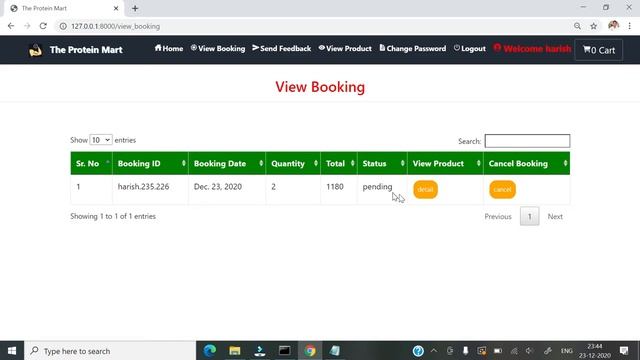Open Chrome three-dot menu
This screenshot has width=640, height=360.
629,26
